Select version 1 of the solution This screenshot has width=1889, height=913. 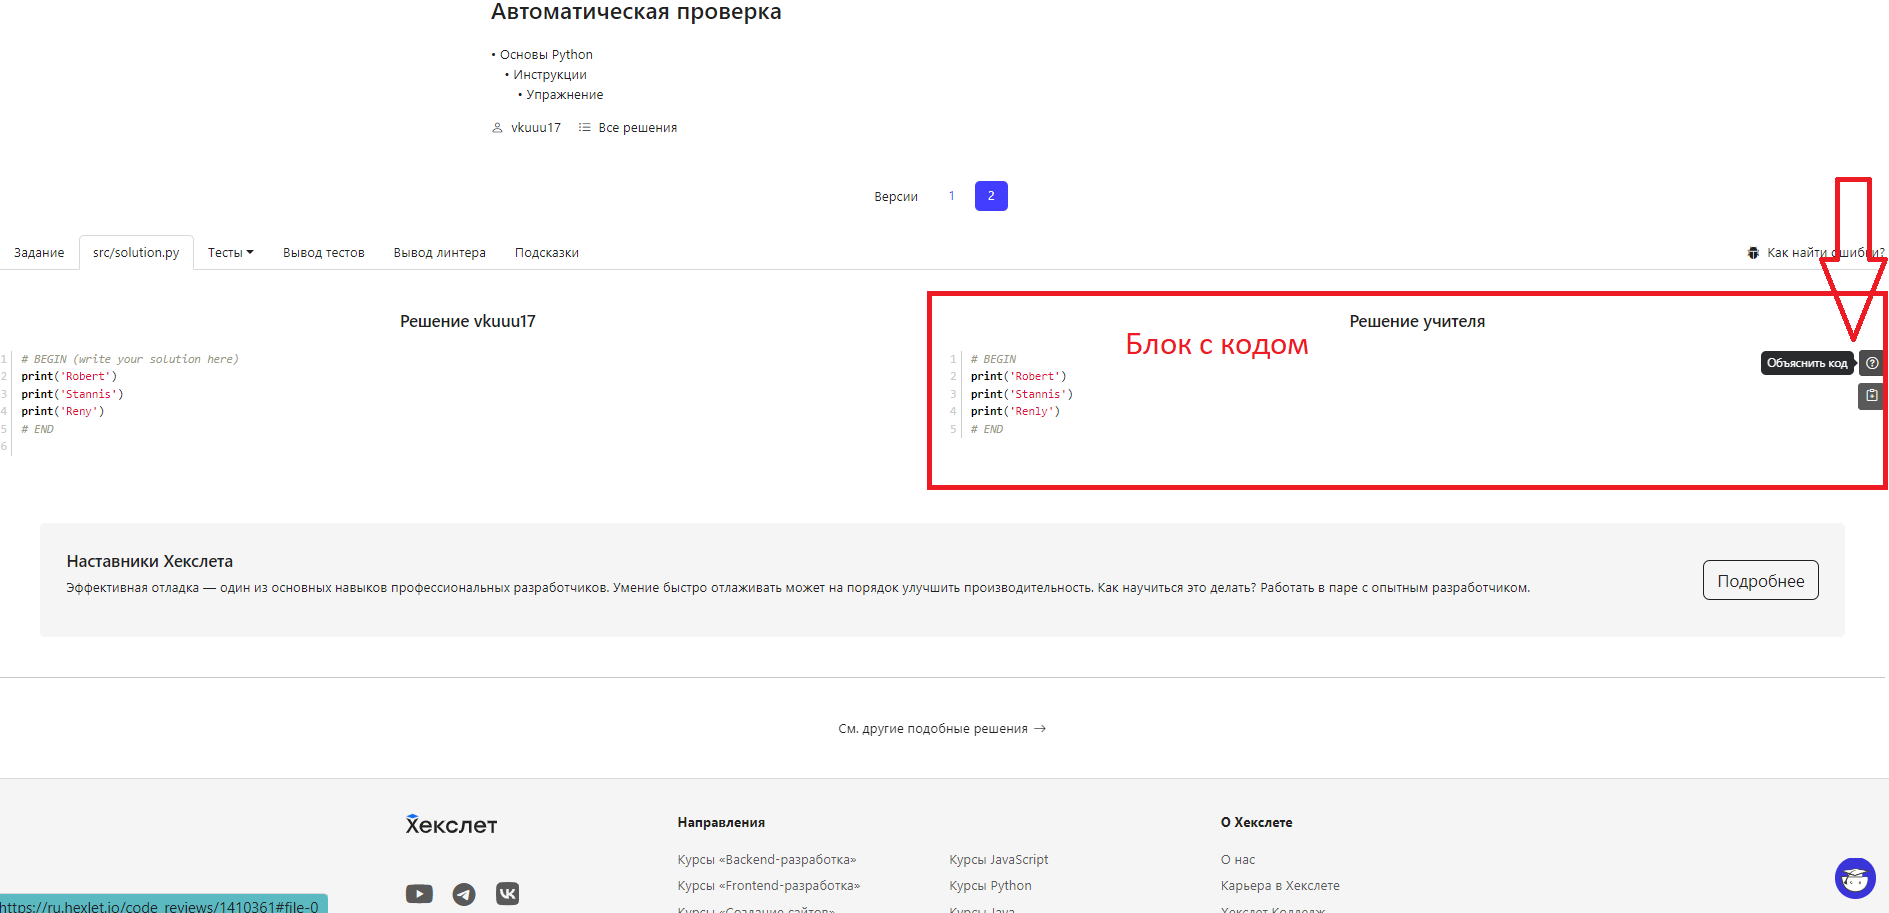[x=951, y=196]
